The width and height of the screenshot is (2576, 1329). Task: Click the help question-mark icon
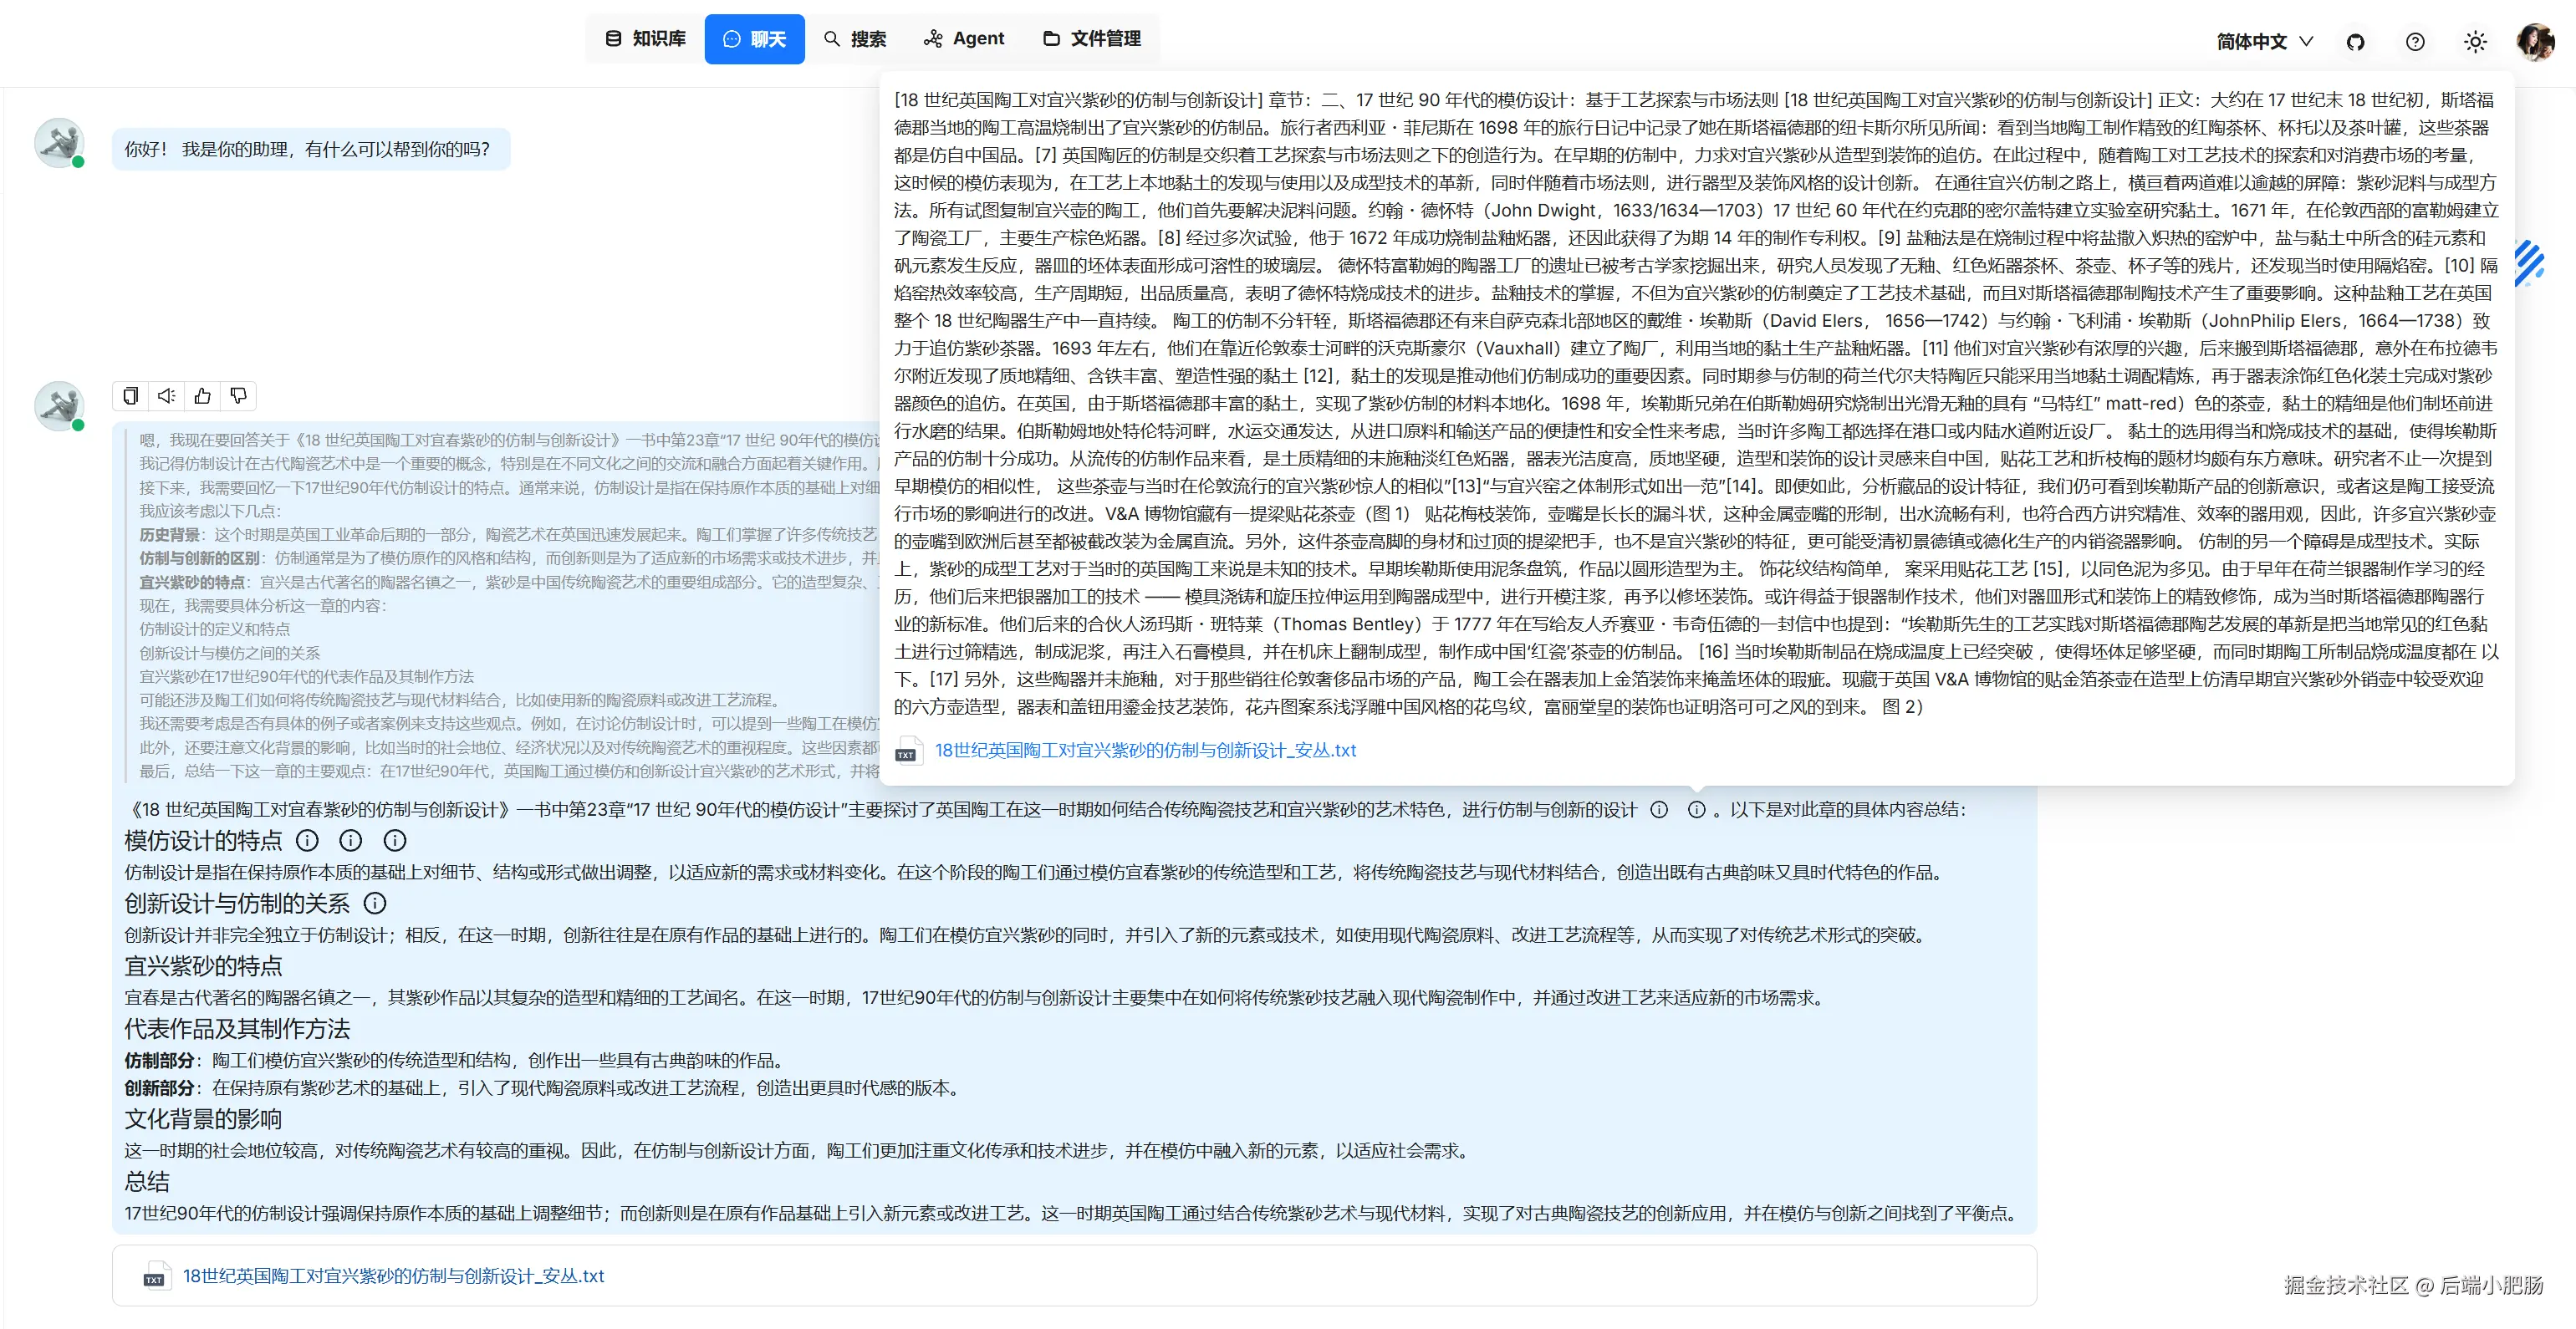[x=2415, y=42]
